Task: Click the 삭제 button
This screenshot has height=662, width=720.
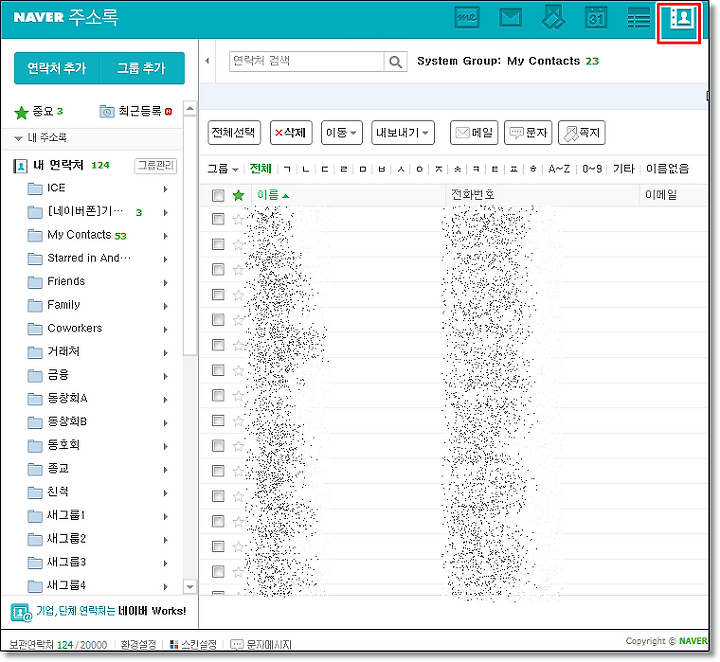Action: (x=291, y=133)
